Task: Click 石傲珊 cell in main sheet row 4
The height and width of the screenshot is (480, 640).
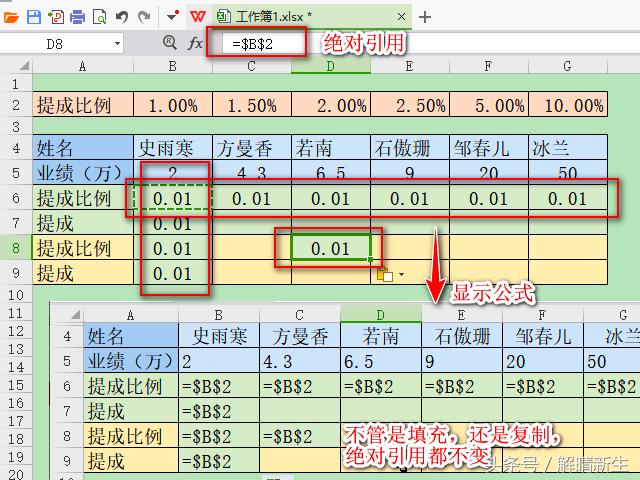Action: pyautogui.click(x=409, y=147)
